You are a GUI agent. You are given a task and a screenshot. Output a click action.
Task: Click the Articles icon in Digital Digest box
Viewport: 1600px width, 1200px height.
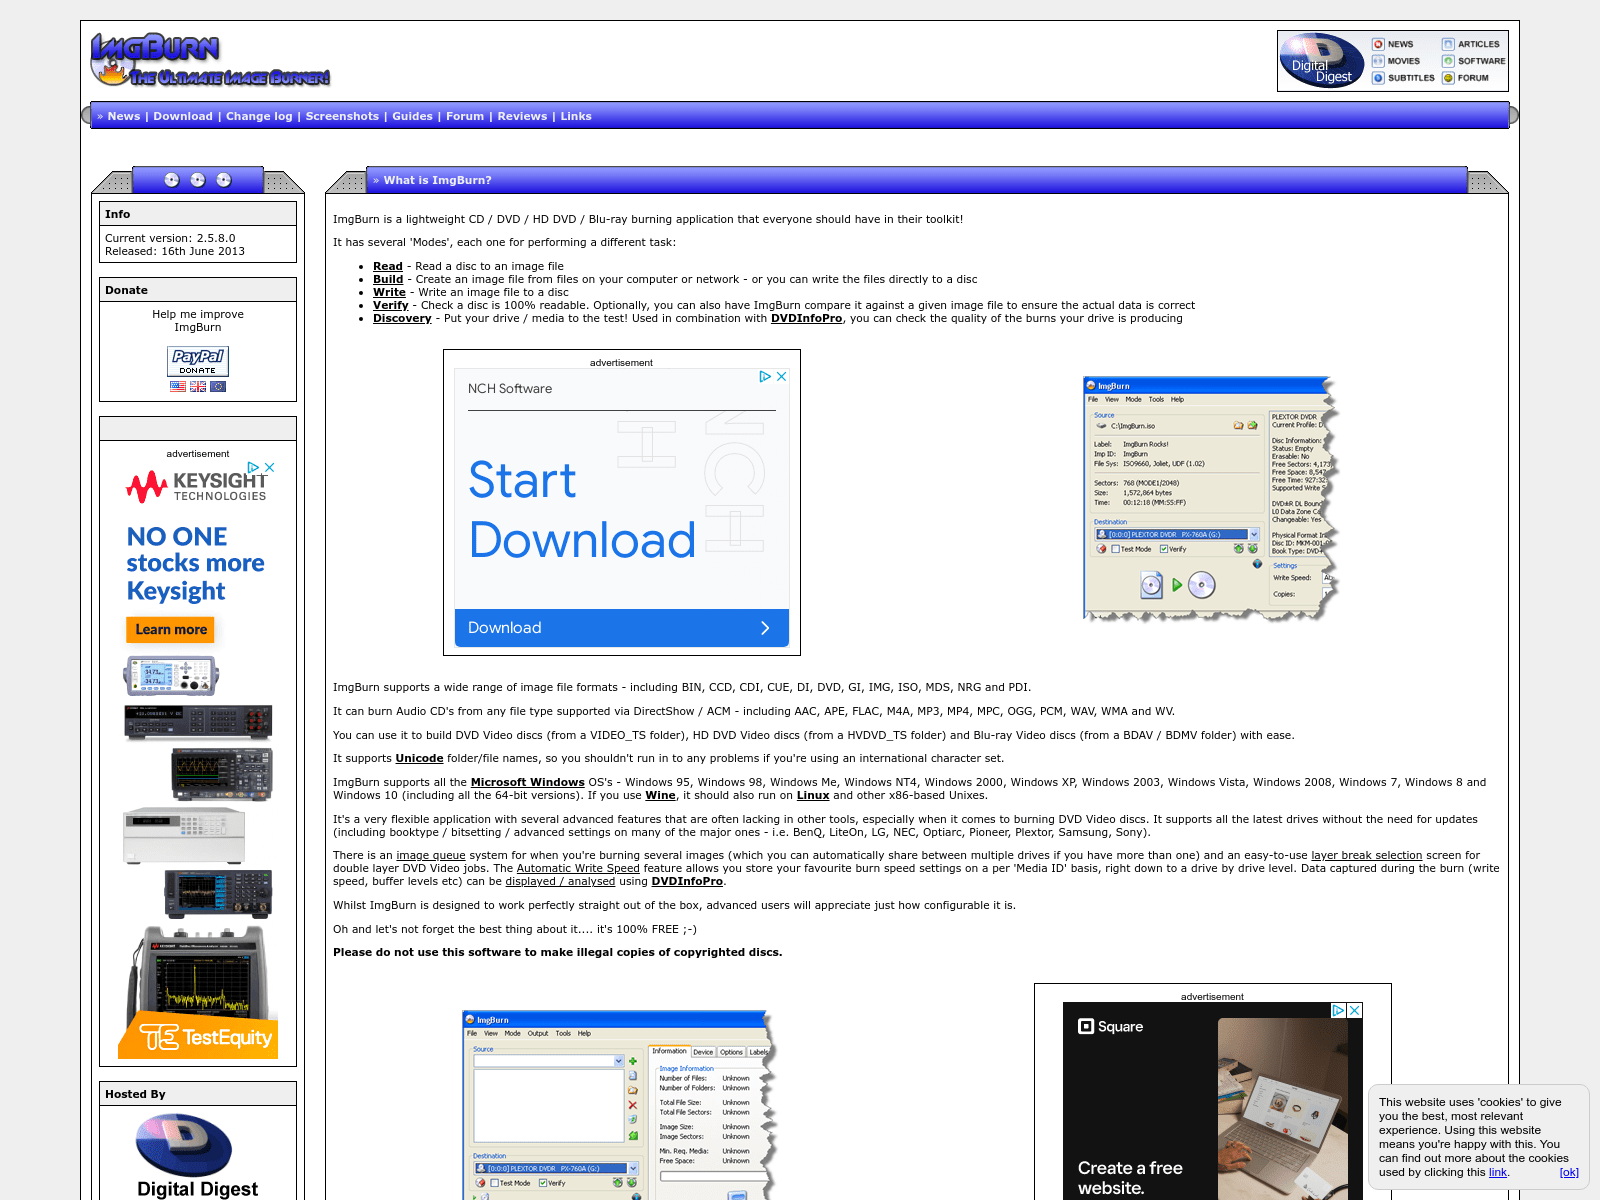pyautogui.click(x=1448, y=44)
